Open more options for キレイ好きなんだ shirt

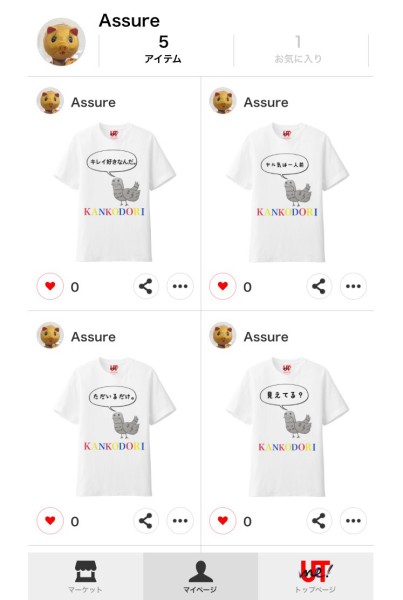click(180, 286)
